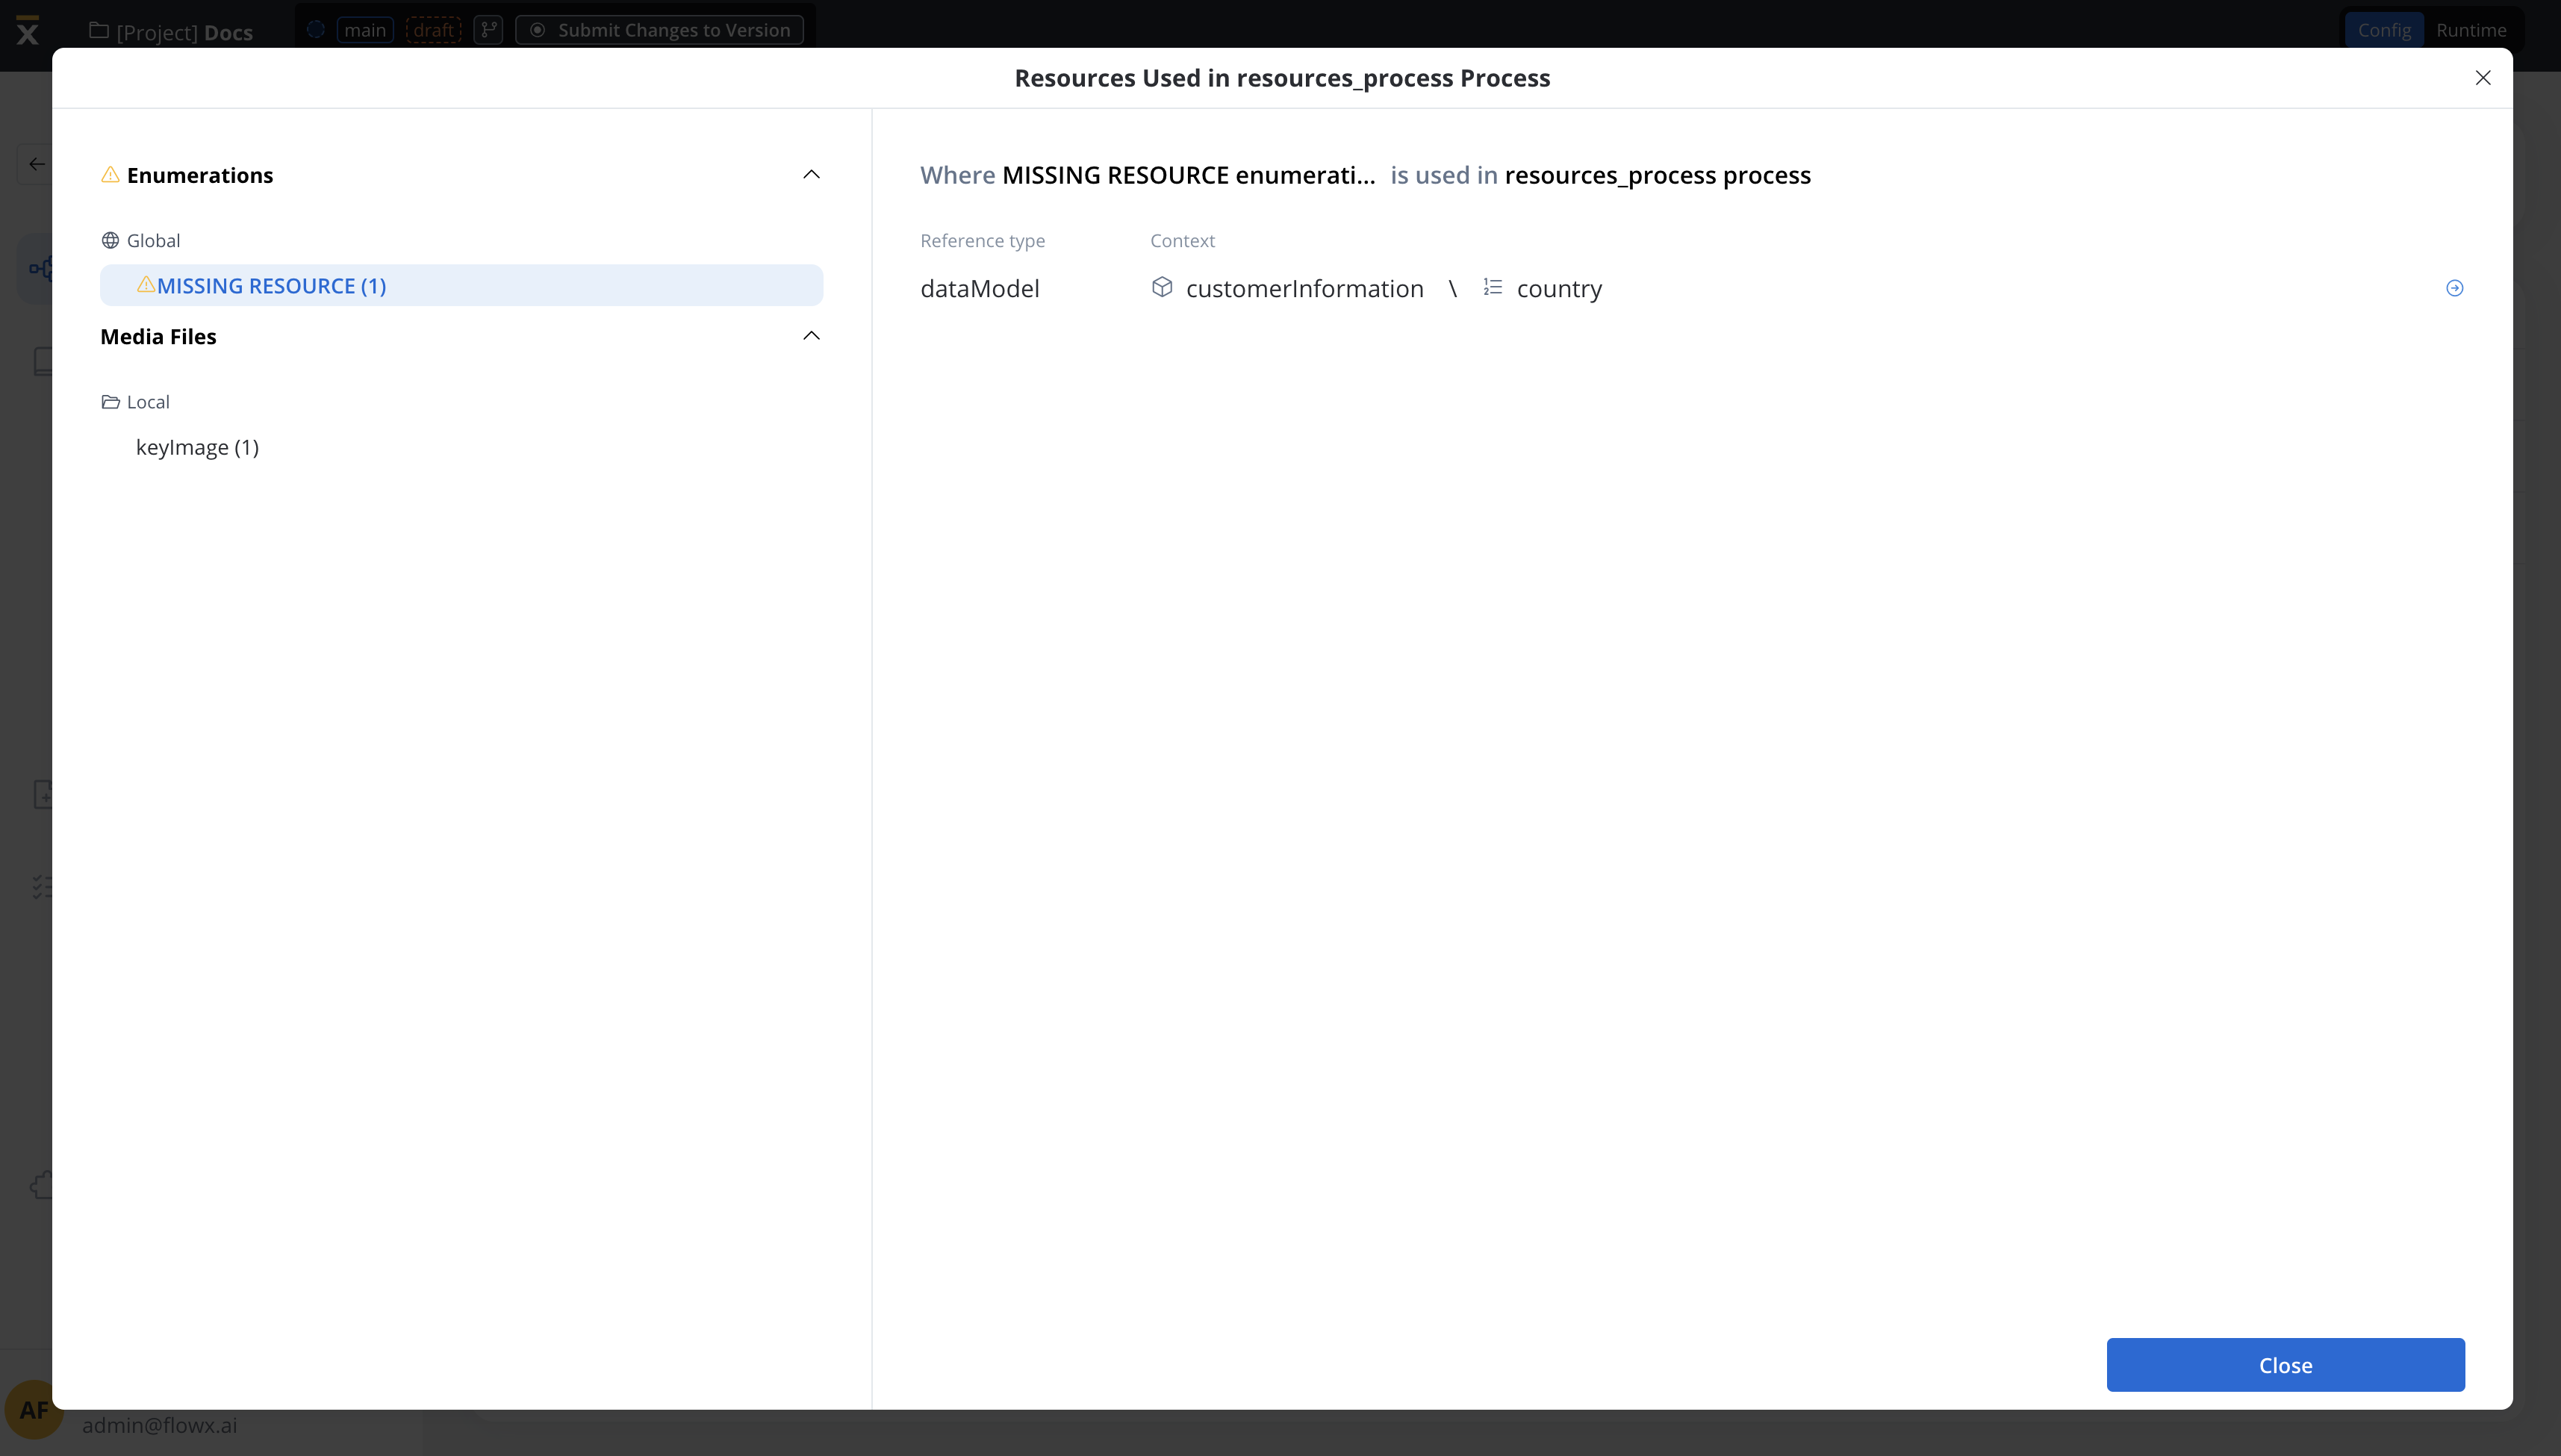Viewport: 2561px width, 1456px height.
Task: Click the FlowX logo icon
Action: pyautogui.click(x=28, y=30)
